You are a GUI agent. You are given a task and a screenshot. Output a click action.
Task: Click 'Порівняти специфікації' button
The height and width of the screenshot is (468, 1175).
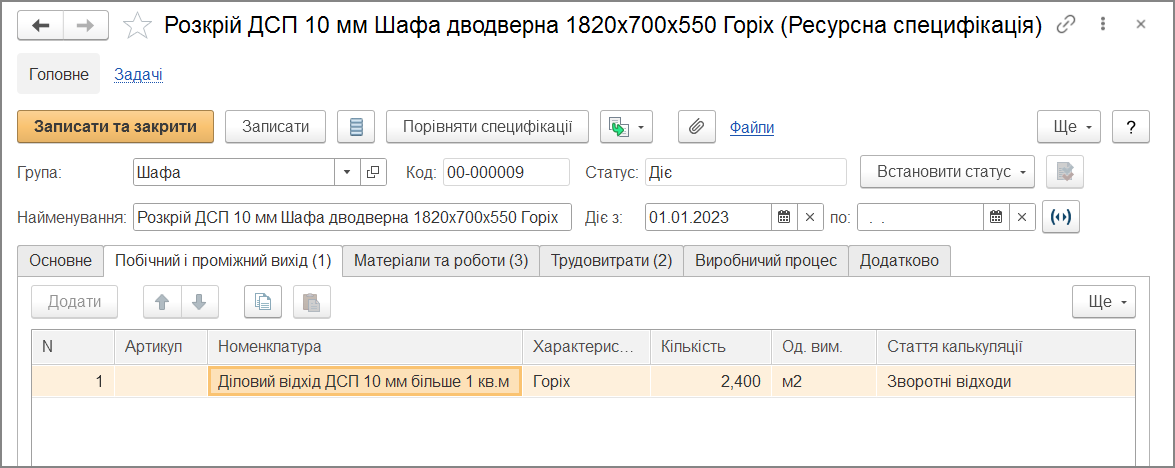coord(487,127)
